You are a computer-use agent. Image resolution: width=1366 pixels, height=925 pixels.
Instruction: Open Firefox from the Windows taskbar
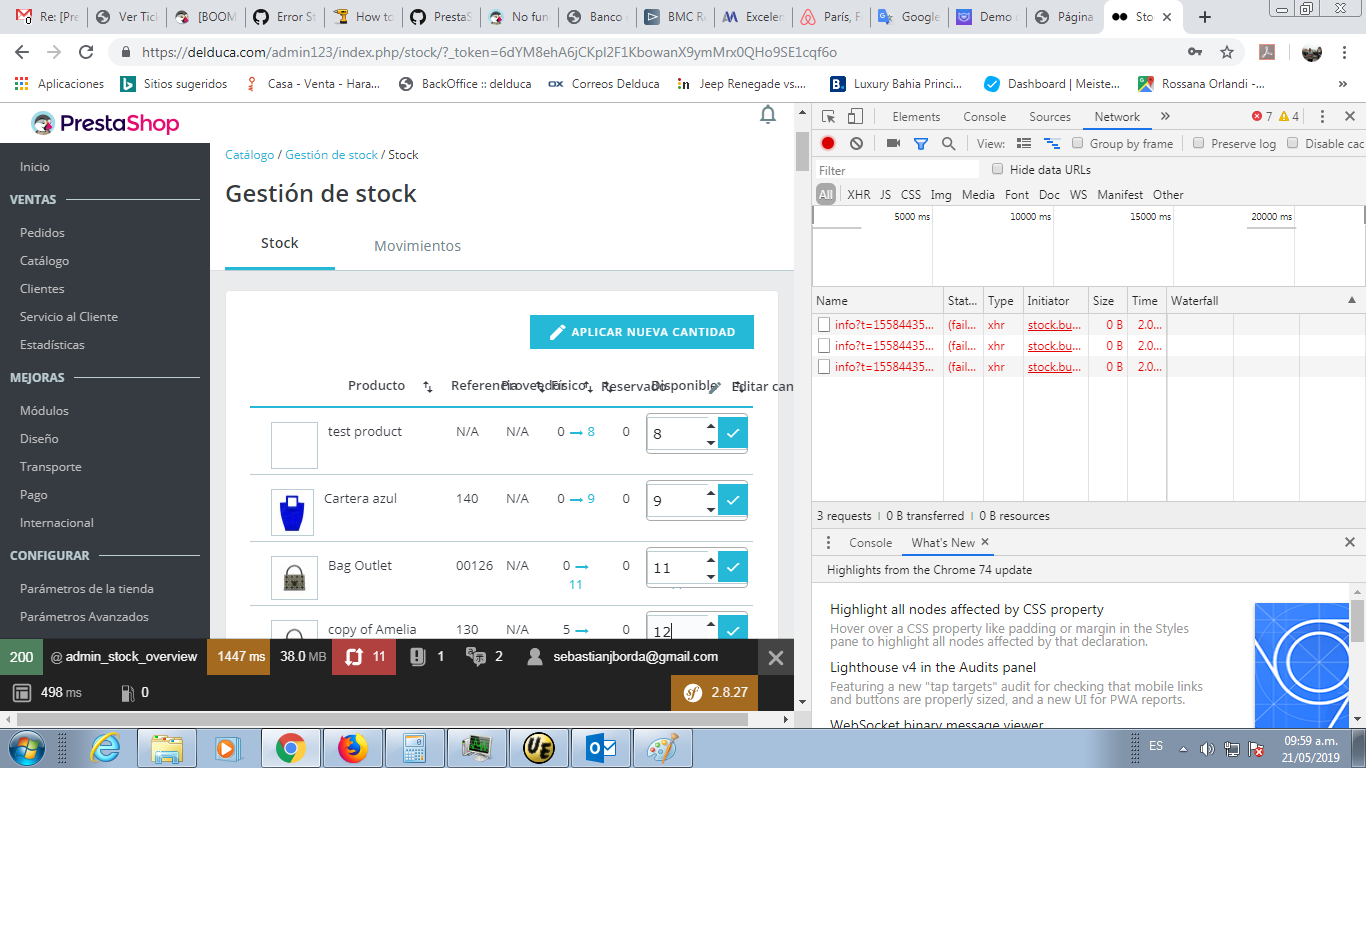[x=353, y=748]
